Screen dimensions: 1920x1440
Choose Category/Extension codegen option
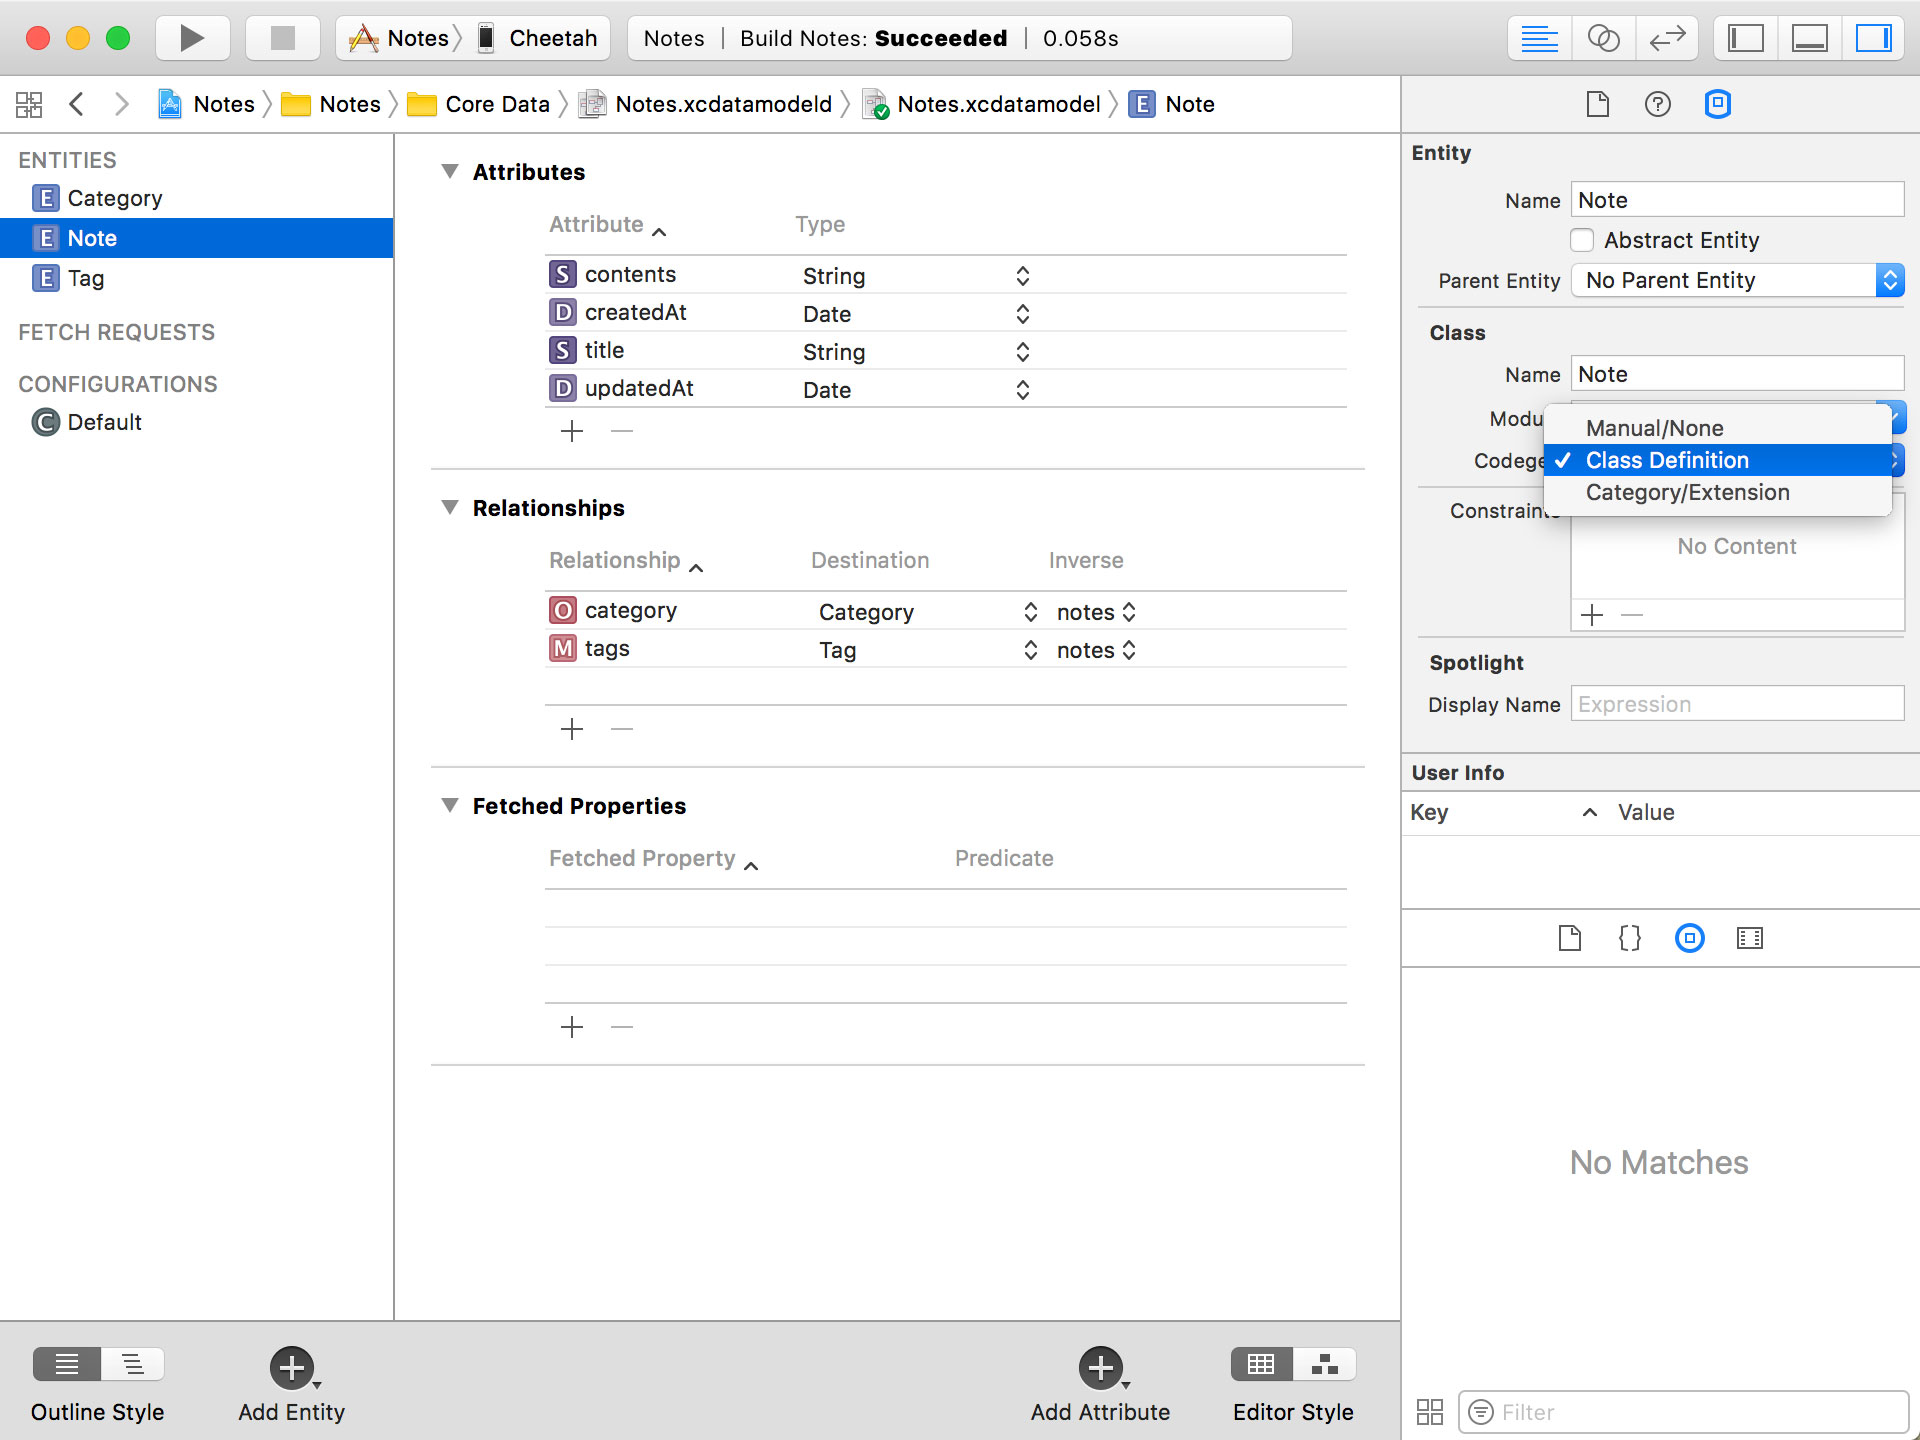[x=1687, y=492]
